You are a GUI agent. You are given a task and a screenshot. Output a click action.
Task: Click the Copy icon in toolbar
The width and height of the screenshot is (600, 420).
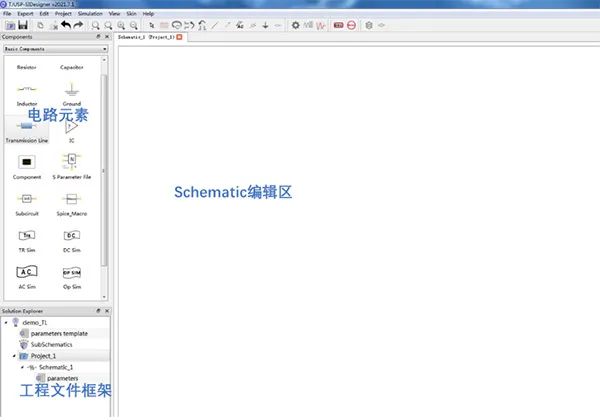[x=40, y=26]
